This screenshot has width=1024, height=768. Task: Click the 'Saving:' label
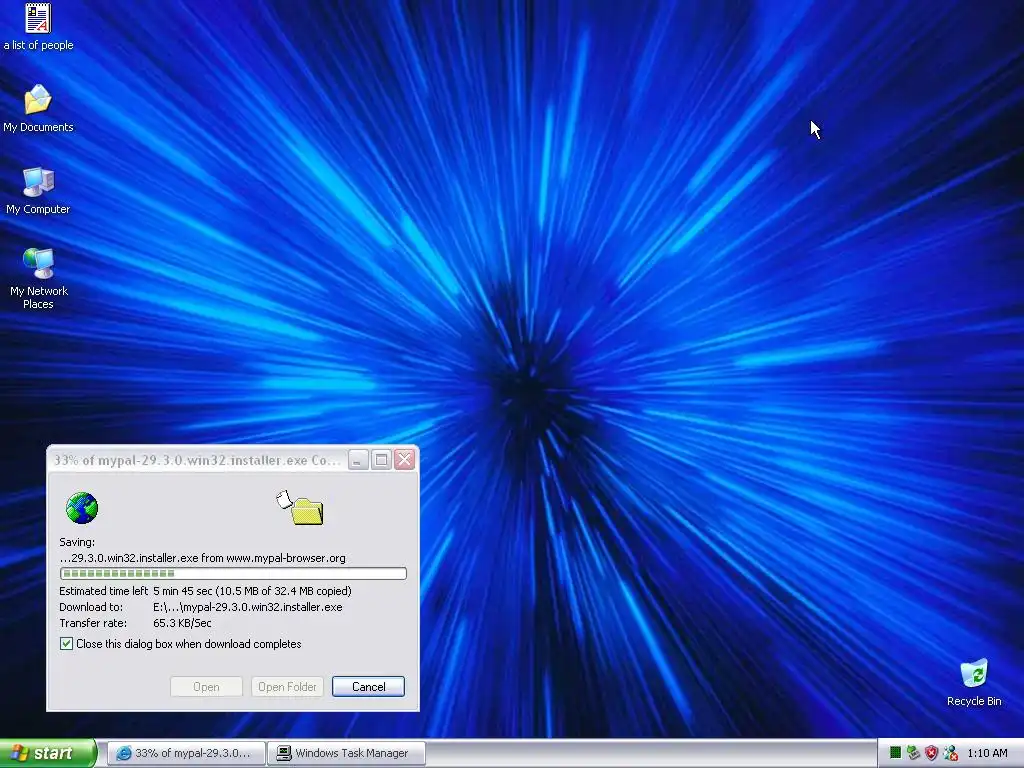click(77, 542)
